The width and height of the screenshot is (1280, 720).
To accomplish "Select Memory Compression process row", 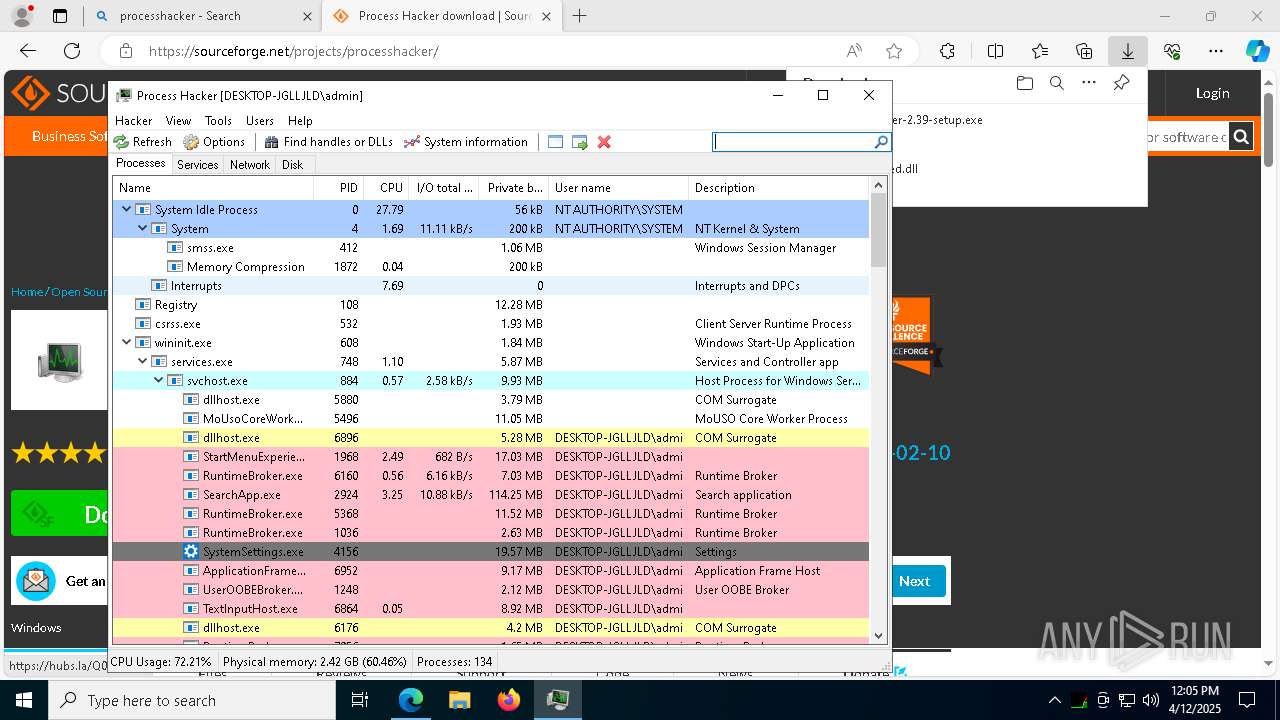I will (x=491, y=266).
